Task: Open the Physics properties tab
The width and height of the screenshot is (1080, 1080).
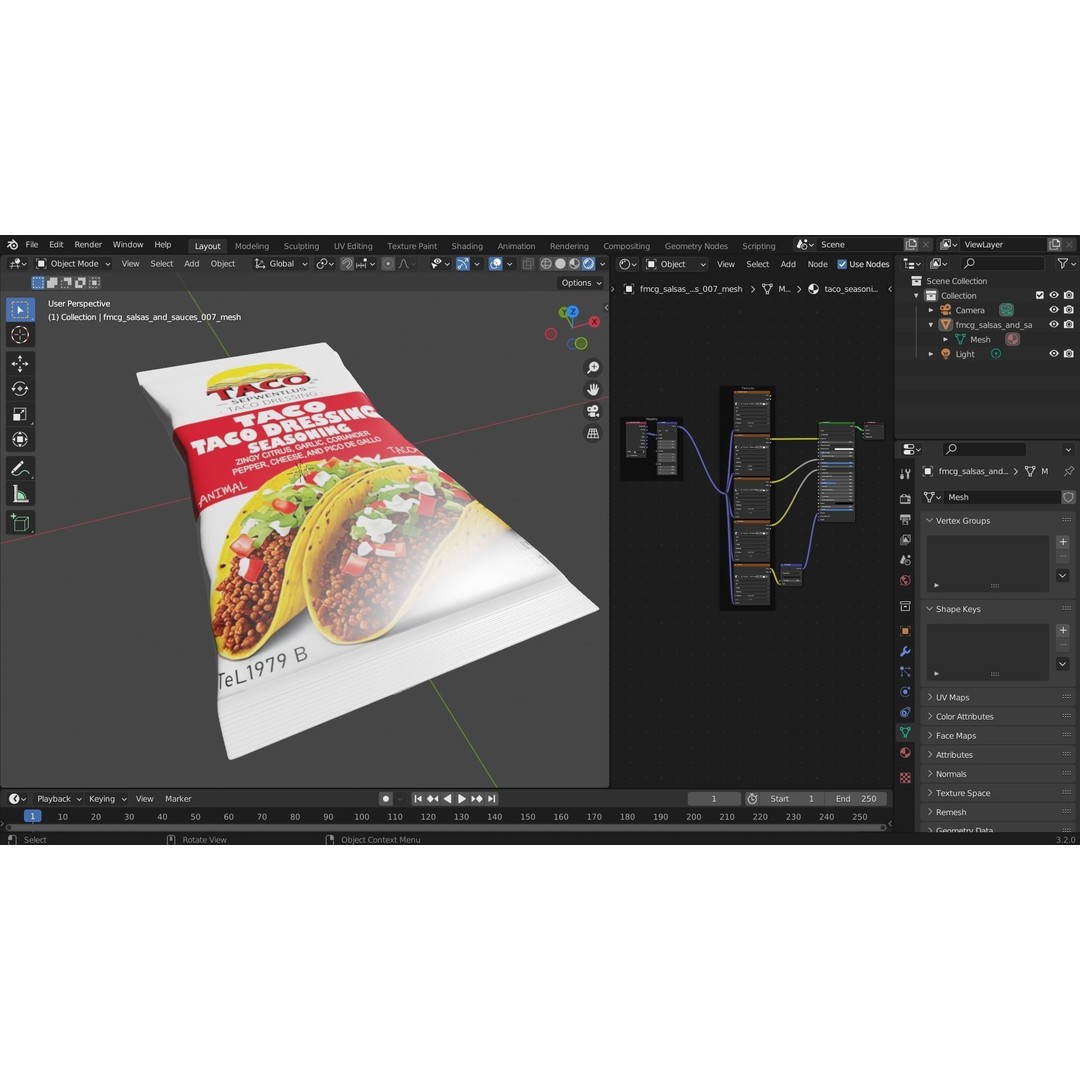Action: (x=905, y=692)
